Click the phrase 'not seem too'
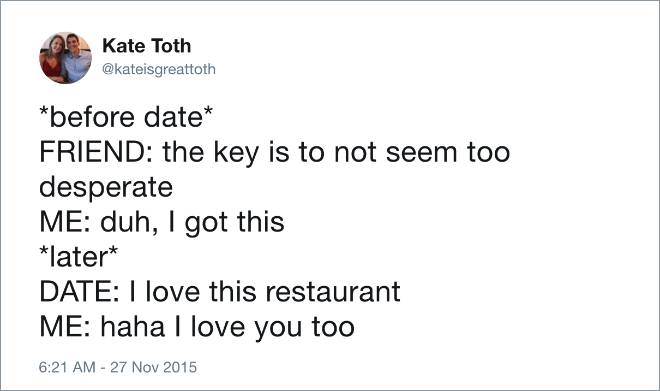Viewport: 660px width, 391px height. 422,152
